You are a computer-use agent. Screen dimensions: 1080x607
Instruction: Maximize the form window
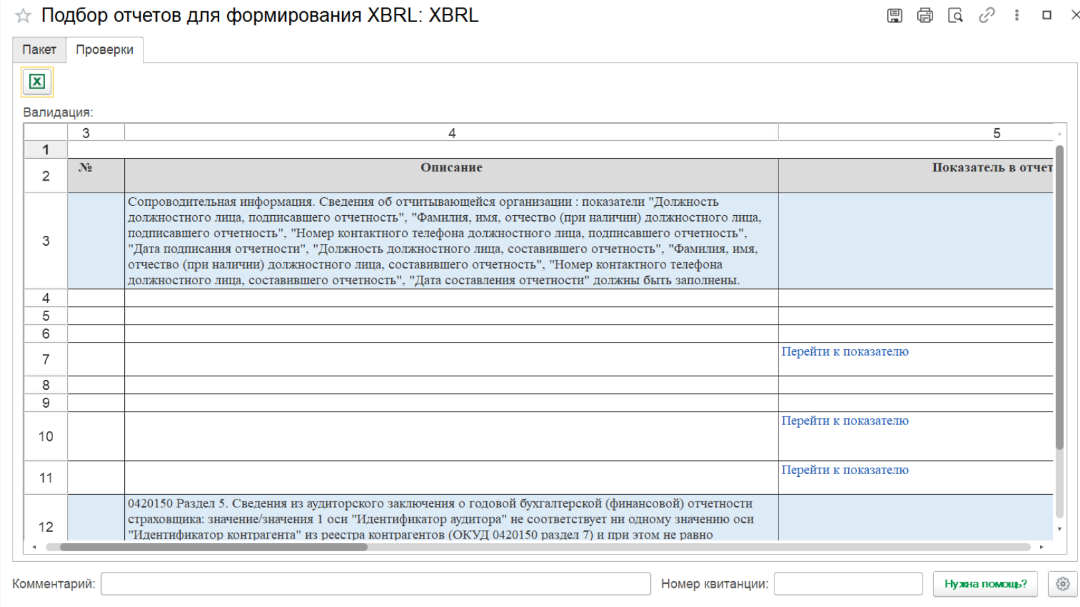click(1047, 15)
